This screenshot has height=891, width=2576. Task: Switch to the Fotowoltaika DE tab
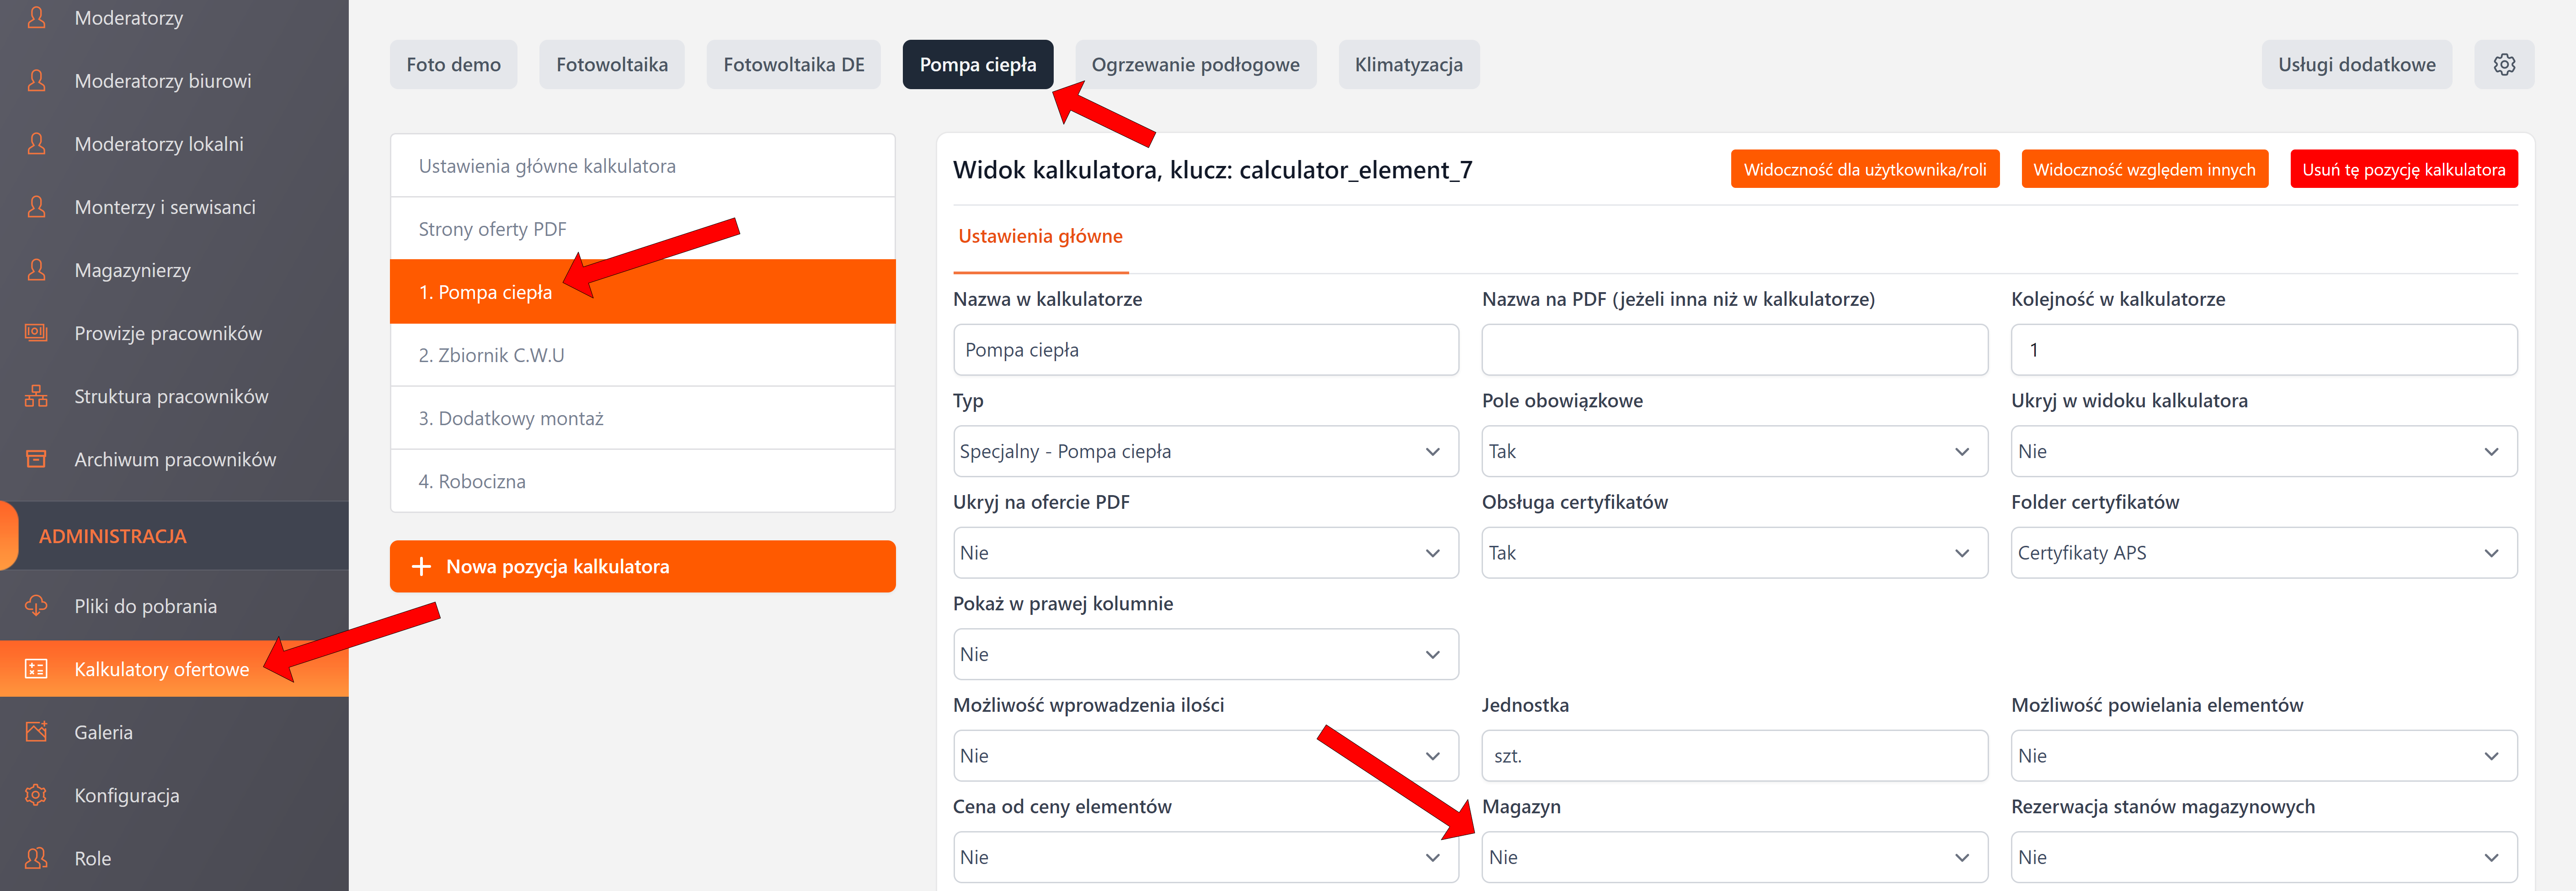[793, 65]
